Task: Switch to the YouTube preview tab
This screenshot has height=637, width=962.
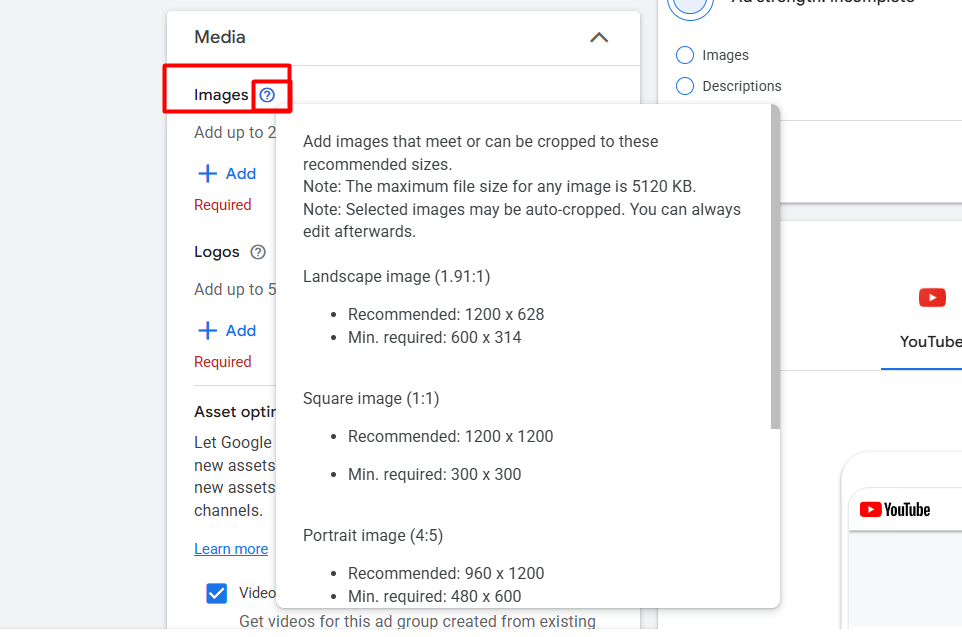Action: (x=930, y=341)
